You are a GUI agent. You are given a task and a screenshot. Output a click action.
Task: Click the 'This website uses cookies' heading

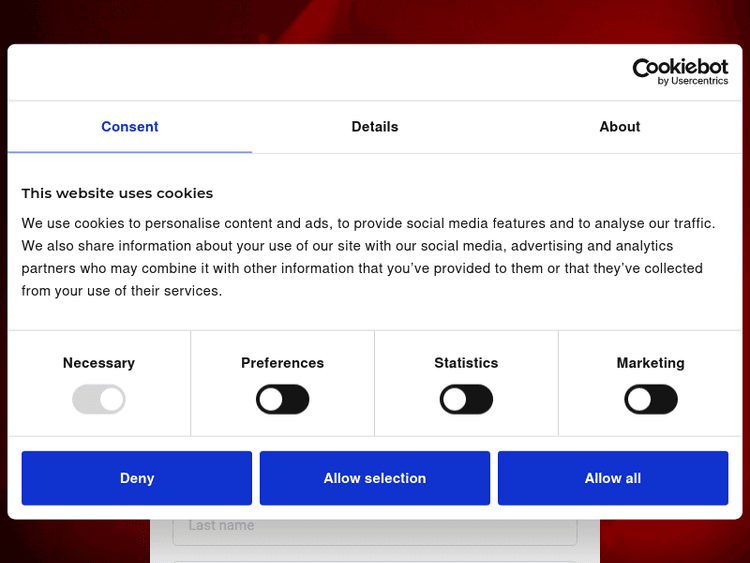117,193
